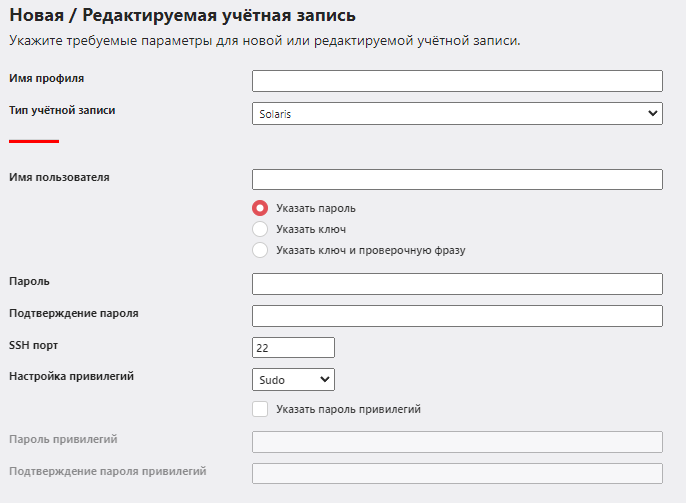Viewport: 686px width, 503px height.
Task: Click the 'Имя профиля' label text
Action: (x=46, y=78)
